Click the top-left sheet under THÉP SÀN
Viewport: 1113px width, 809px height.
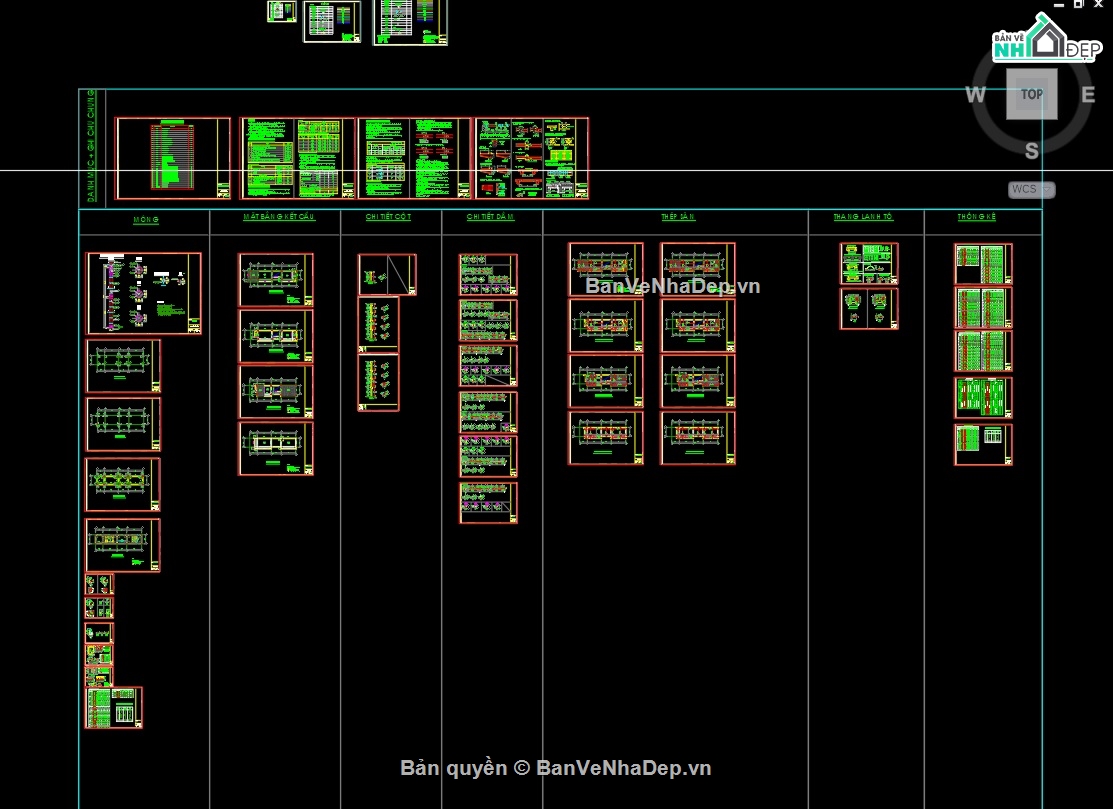605,269
